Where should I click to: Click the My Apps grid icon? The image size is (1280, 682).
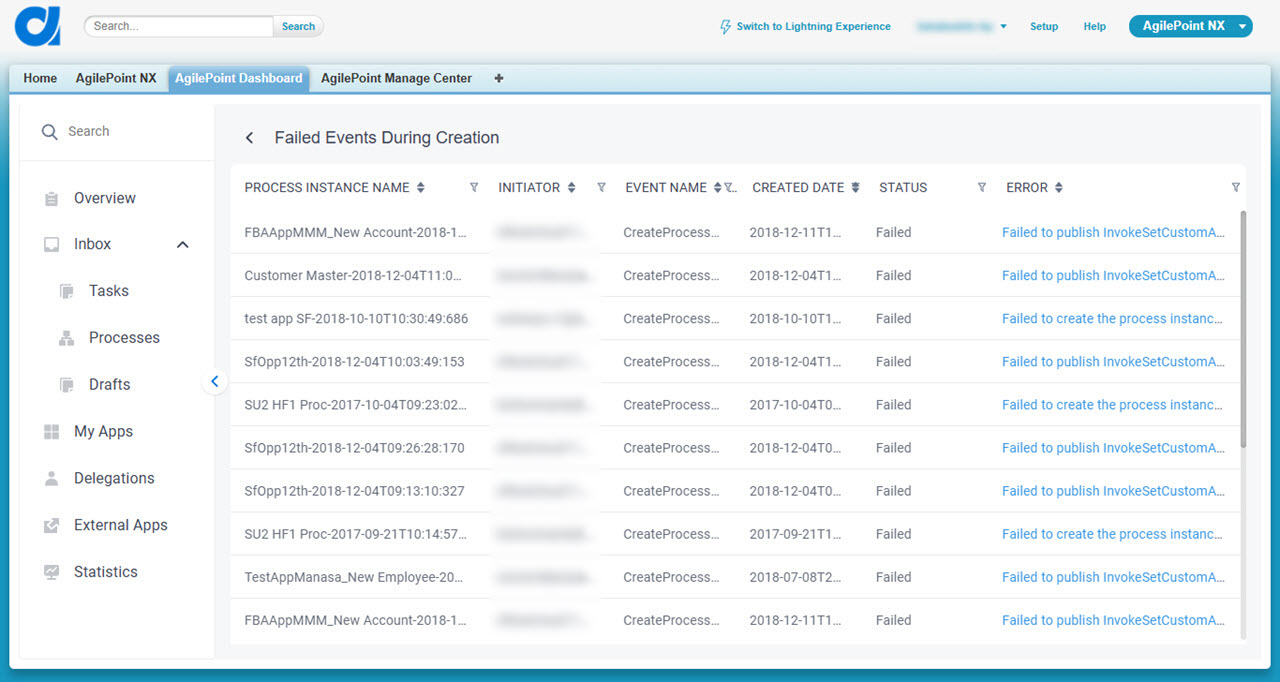point(51,432)
